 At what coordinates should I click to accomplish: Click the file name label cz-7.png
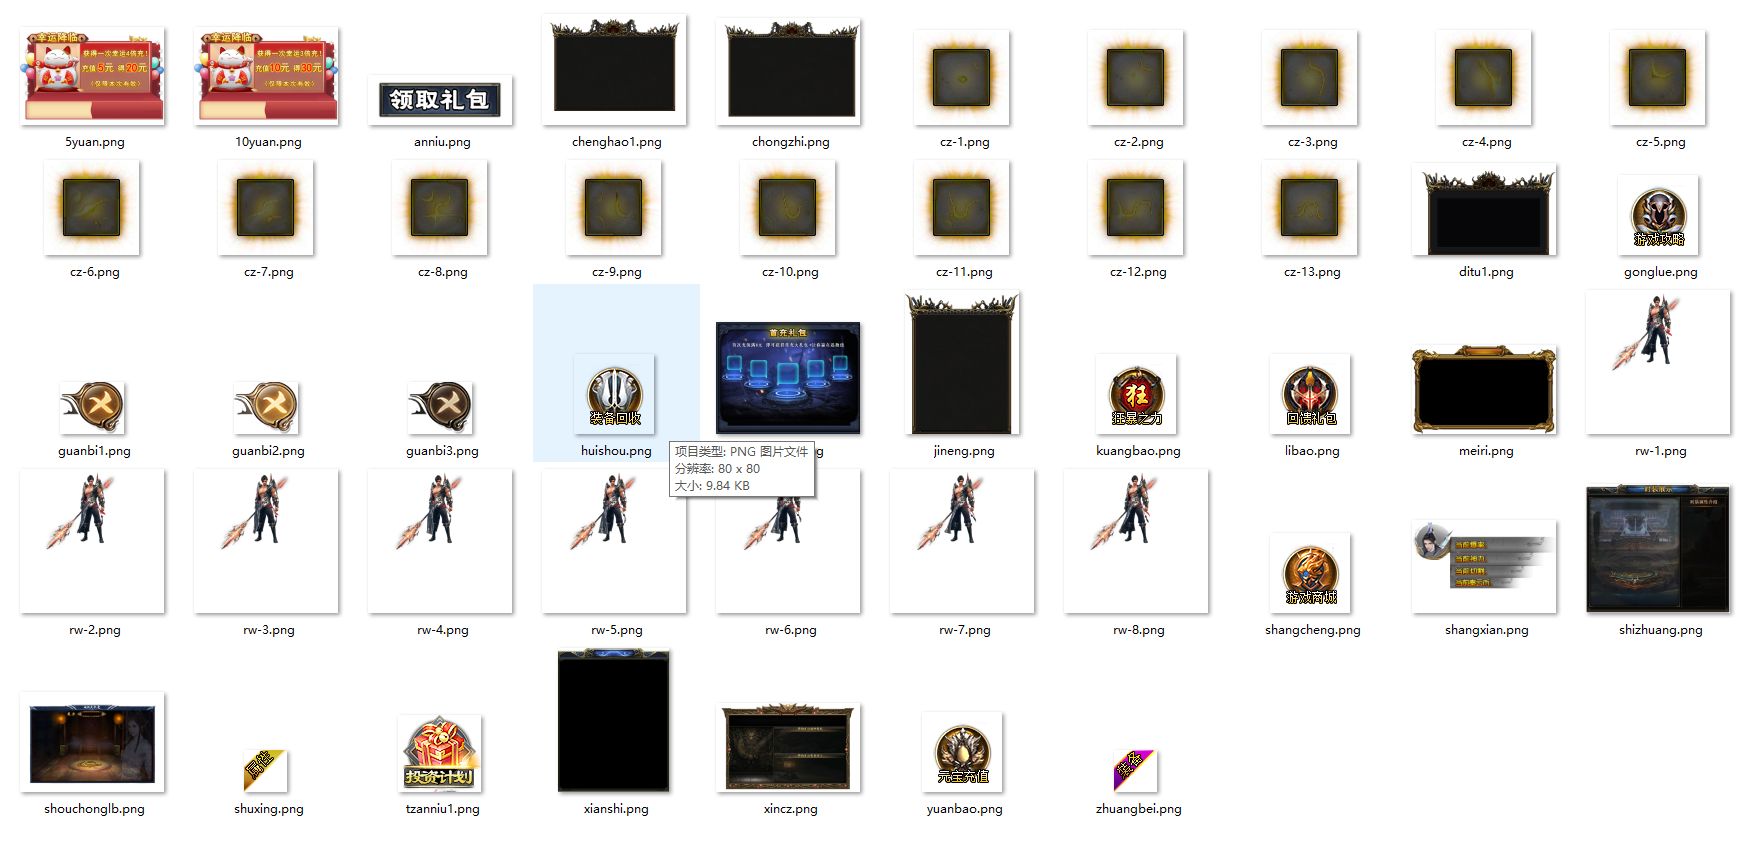269,272
